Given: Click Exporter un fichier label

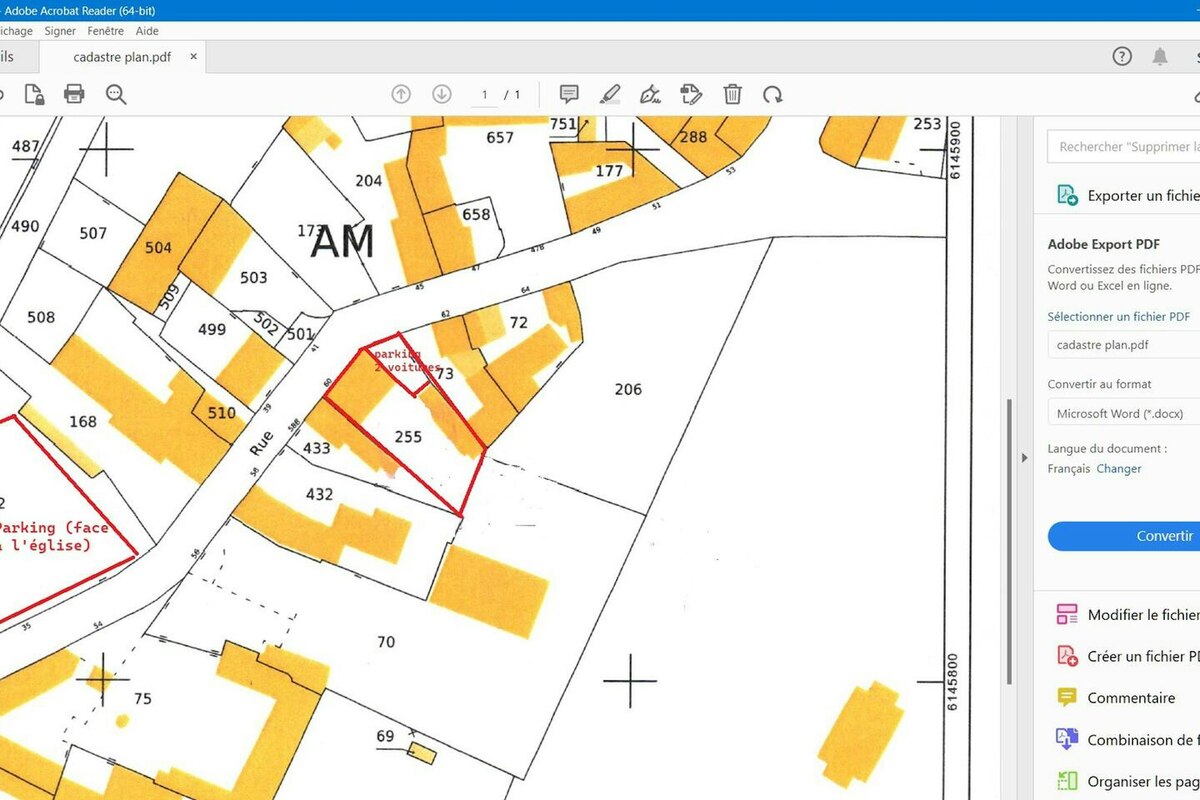Looking at the screenshot, I should [x=1143, y=196].
